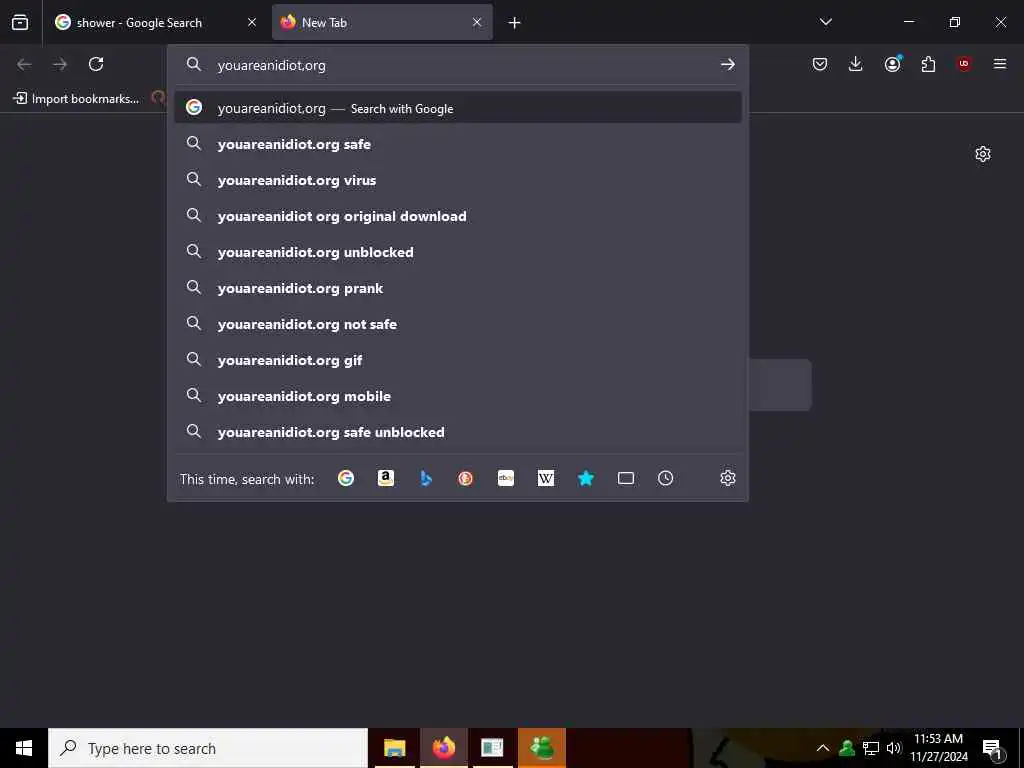Choose suggestion youareanidiot.org safe
The image size is (1024, 768).
[x=458, y=144]
